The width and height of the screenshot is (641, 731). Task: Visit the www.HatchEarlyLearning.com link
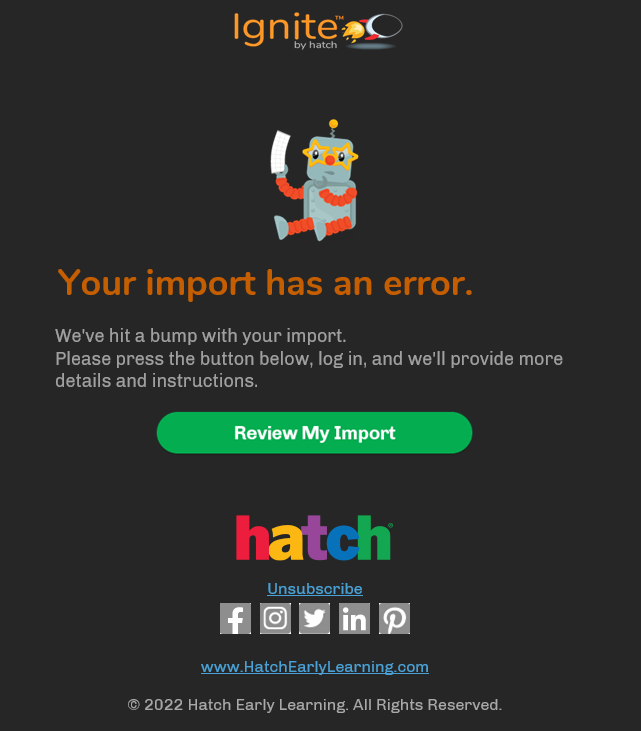(x=315, y=667)
